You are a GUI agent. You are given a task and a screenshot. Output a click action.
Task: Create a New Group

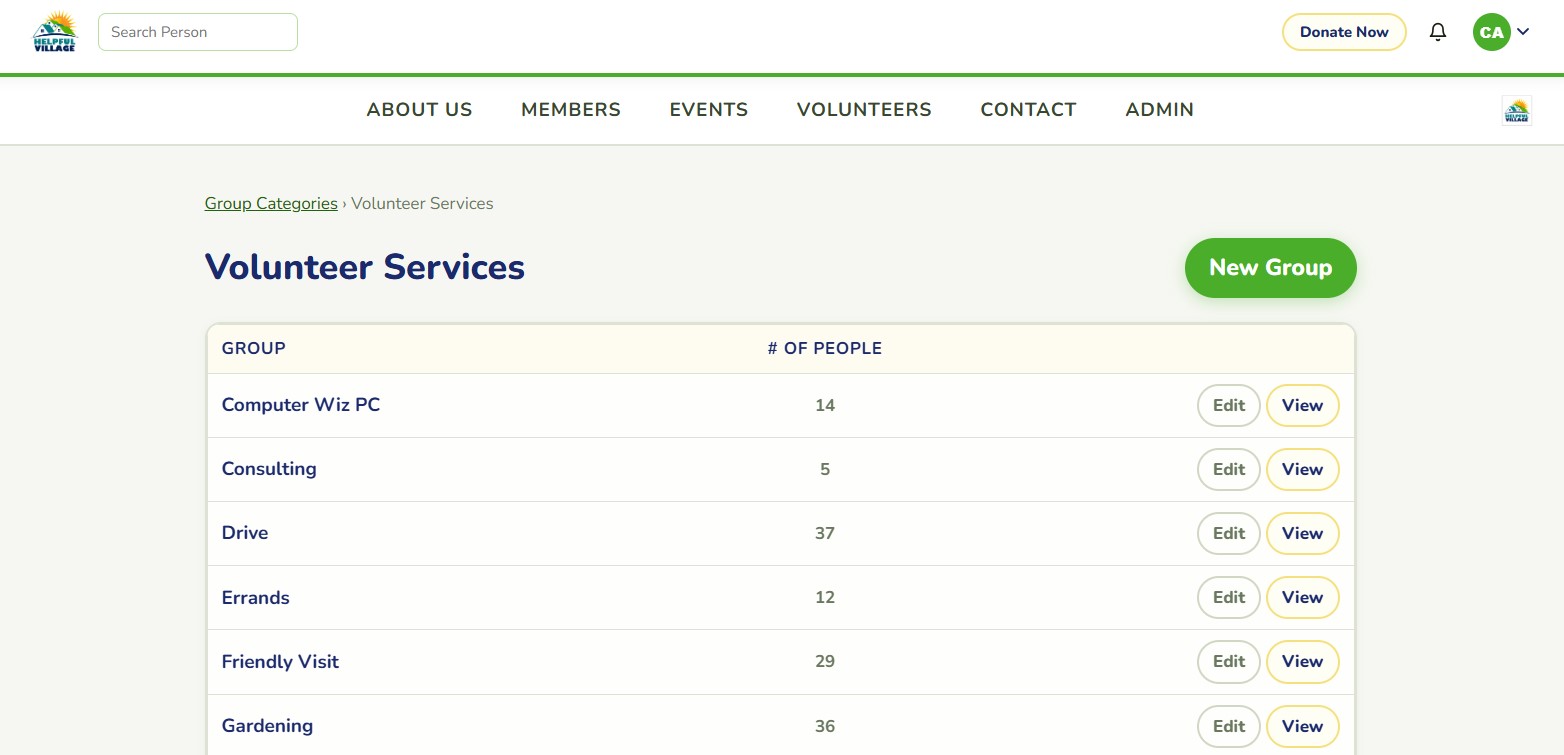point(1270,268)
